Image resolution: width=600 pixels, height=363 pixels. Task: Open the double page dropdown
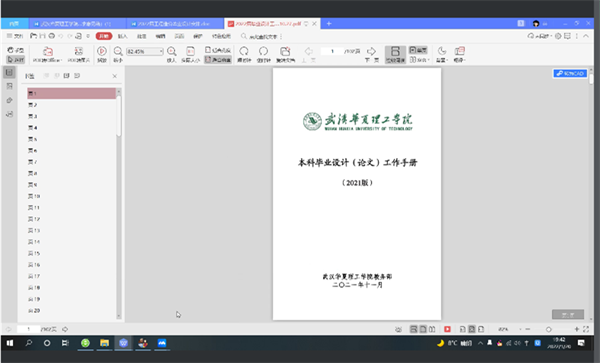419,60
